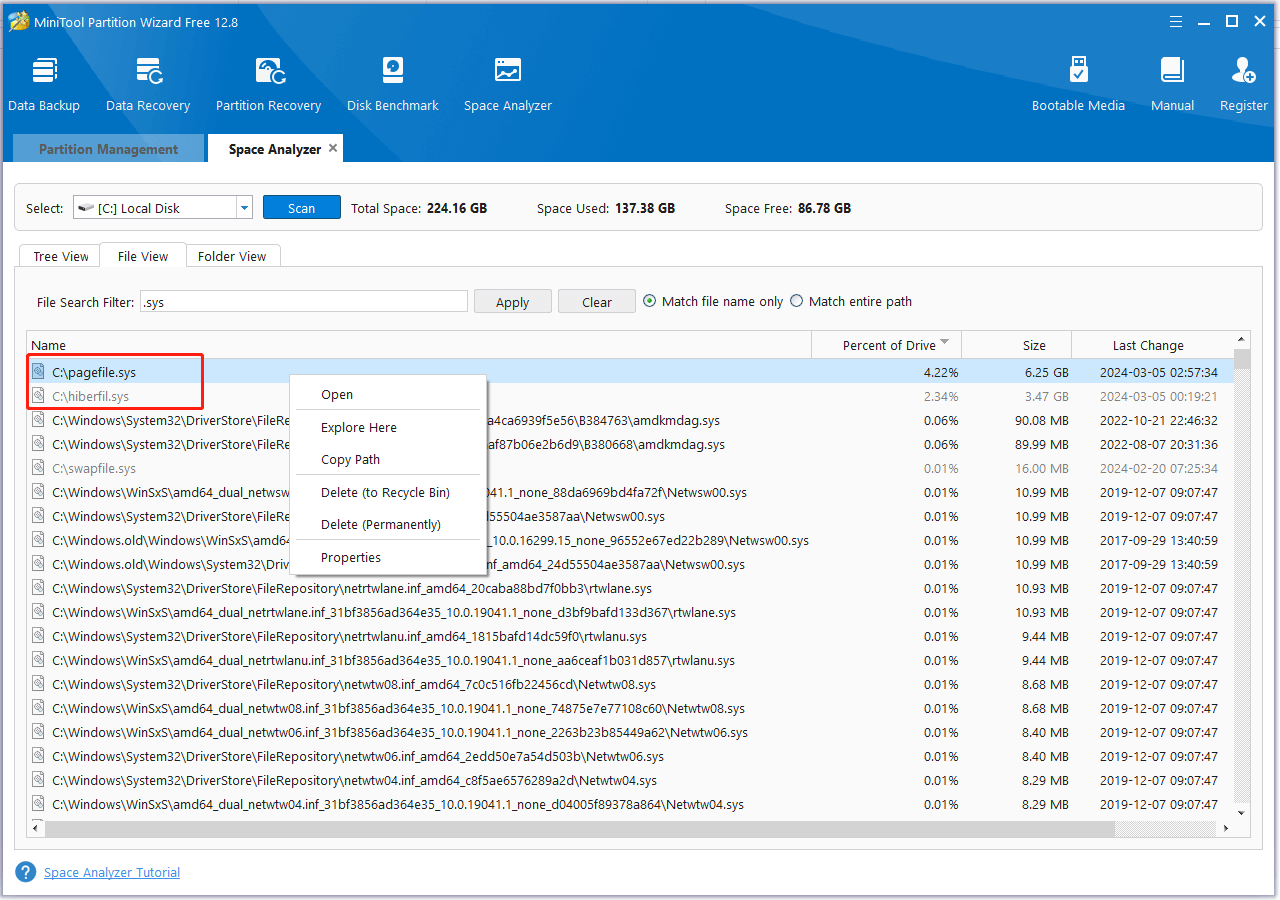Open the drive selection dropdown
This screenshot has width=1280, height=900.
point(245,208)
